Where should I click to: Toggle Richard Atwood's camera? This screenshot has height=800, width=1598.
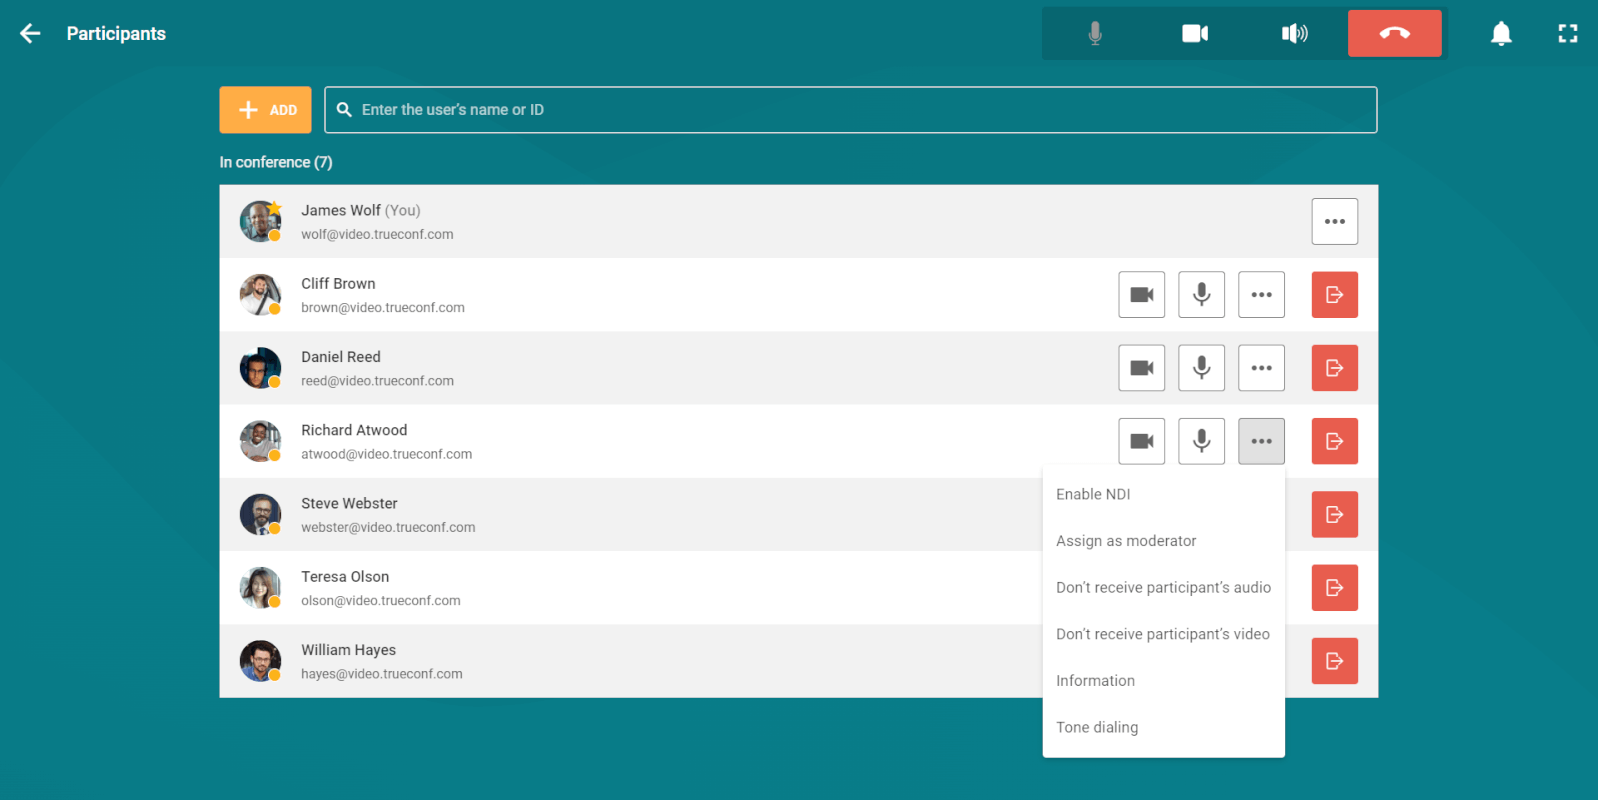point(1141,441)
